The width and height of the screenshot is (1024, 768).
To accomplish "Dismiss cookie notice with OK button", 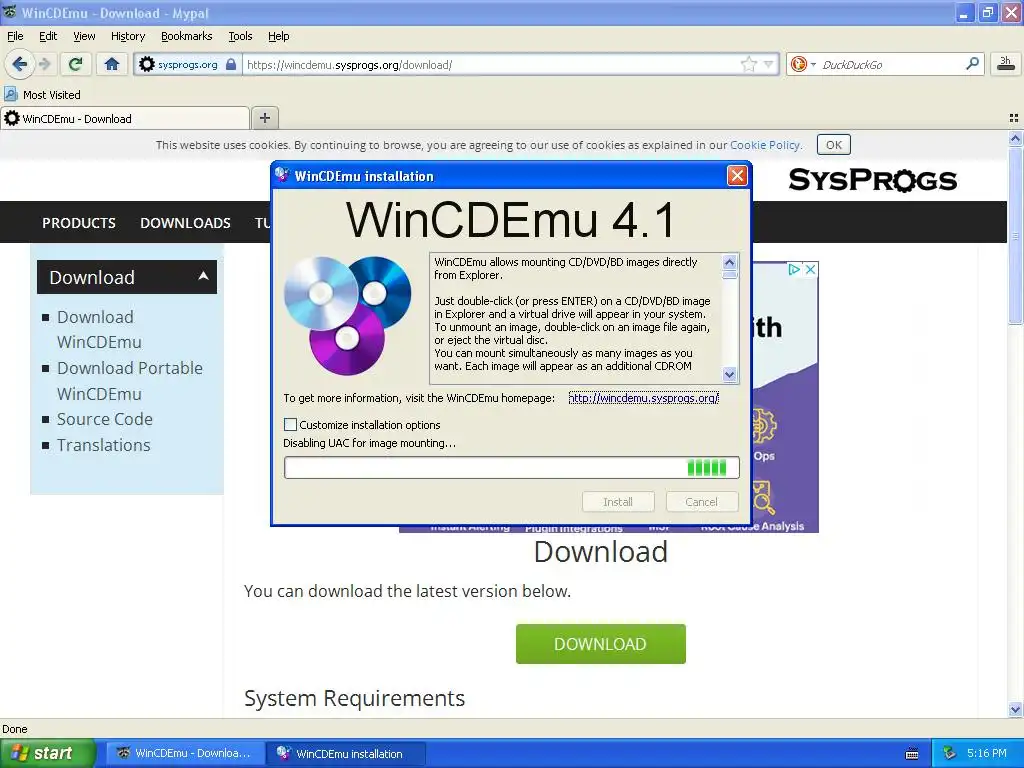I will point(833,145).
